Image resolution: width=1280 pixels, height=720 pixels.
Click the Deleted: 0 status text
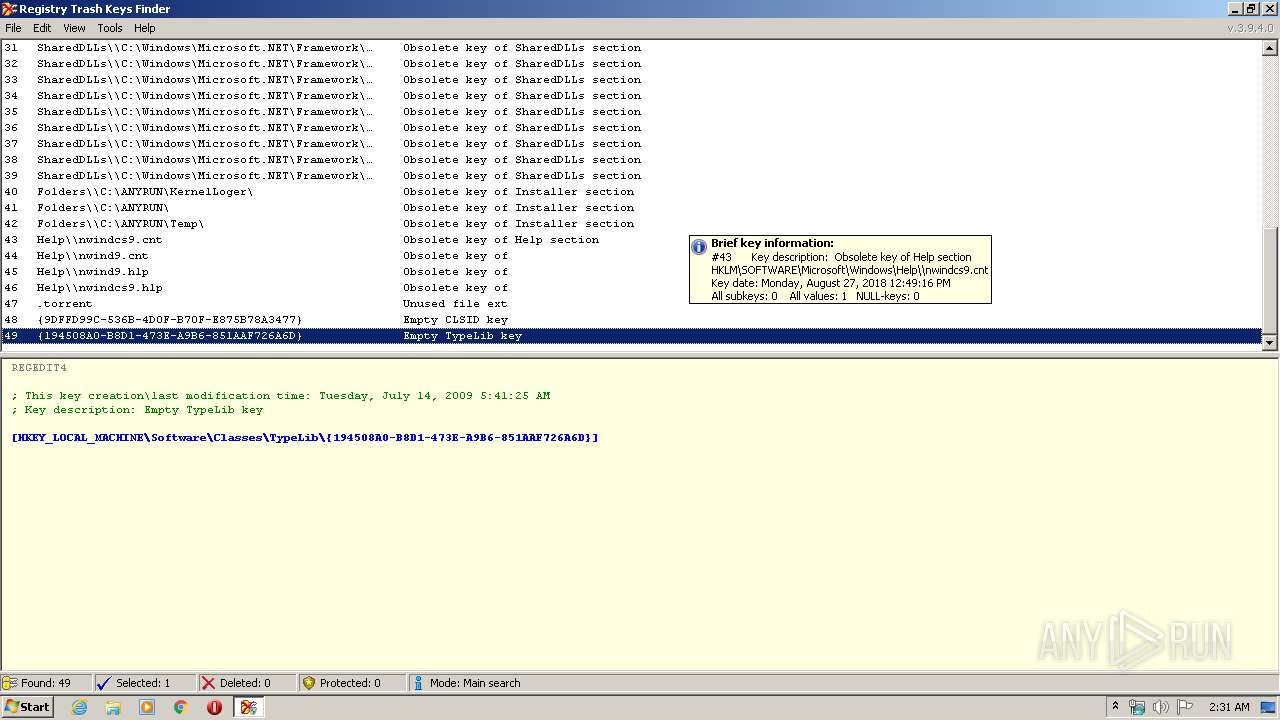click(245, 683)
